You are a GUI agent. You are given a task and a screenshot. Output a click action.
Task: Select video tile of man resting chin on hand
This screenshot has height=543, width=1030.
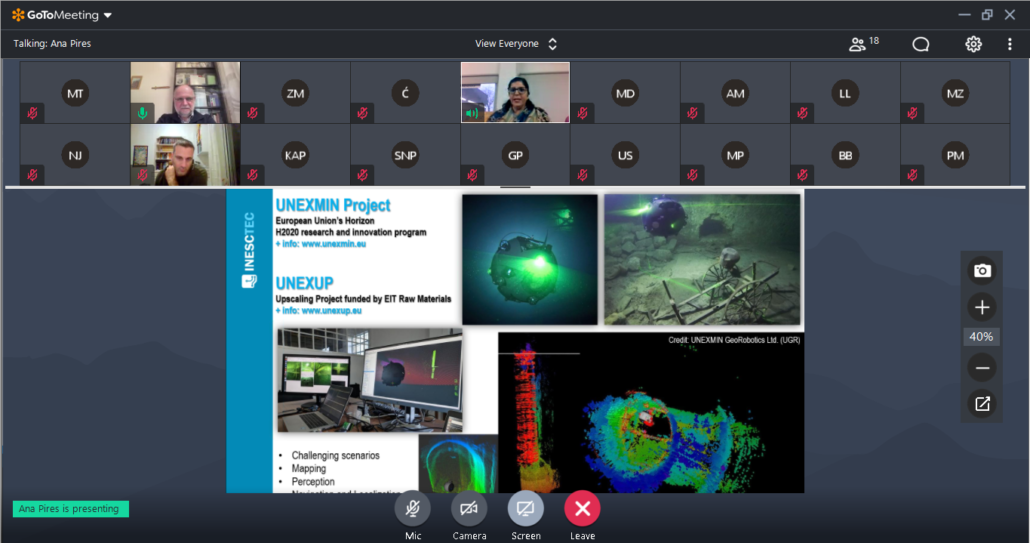tap(185, 155)
